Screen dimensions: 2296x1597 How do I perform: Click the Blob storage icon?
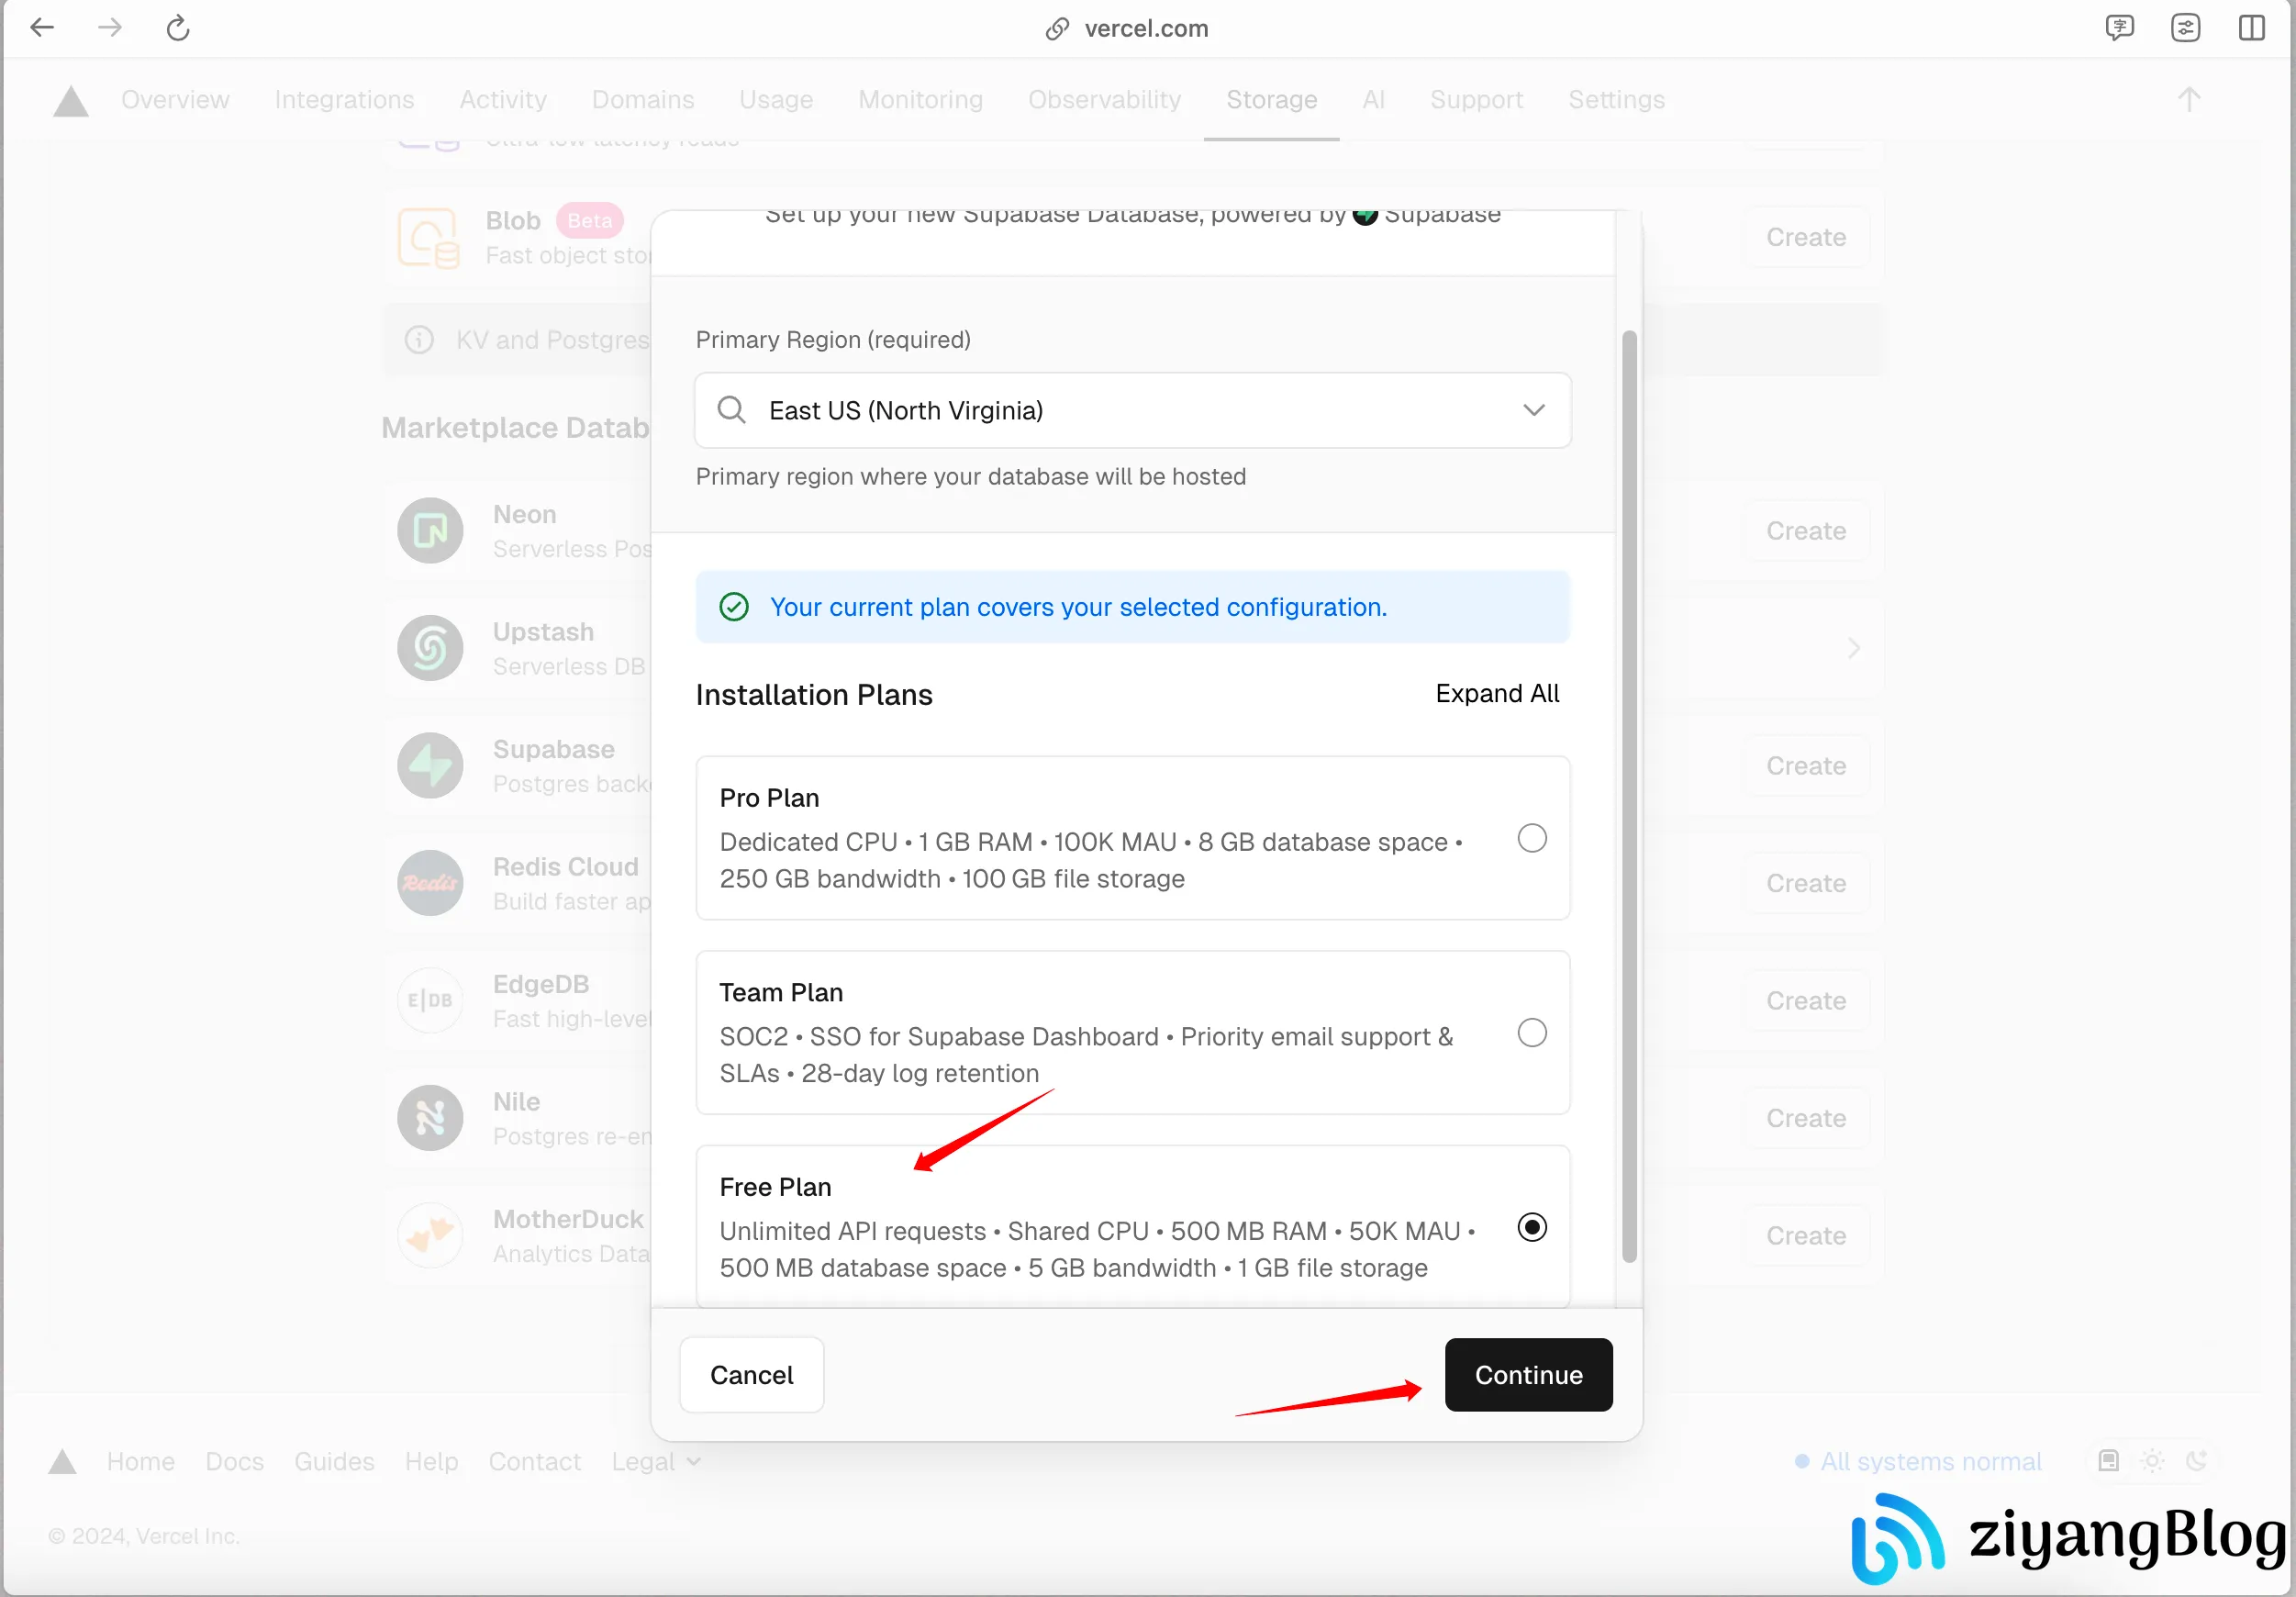[x=428, y=238]
